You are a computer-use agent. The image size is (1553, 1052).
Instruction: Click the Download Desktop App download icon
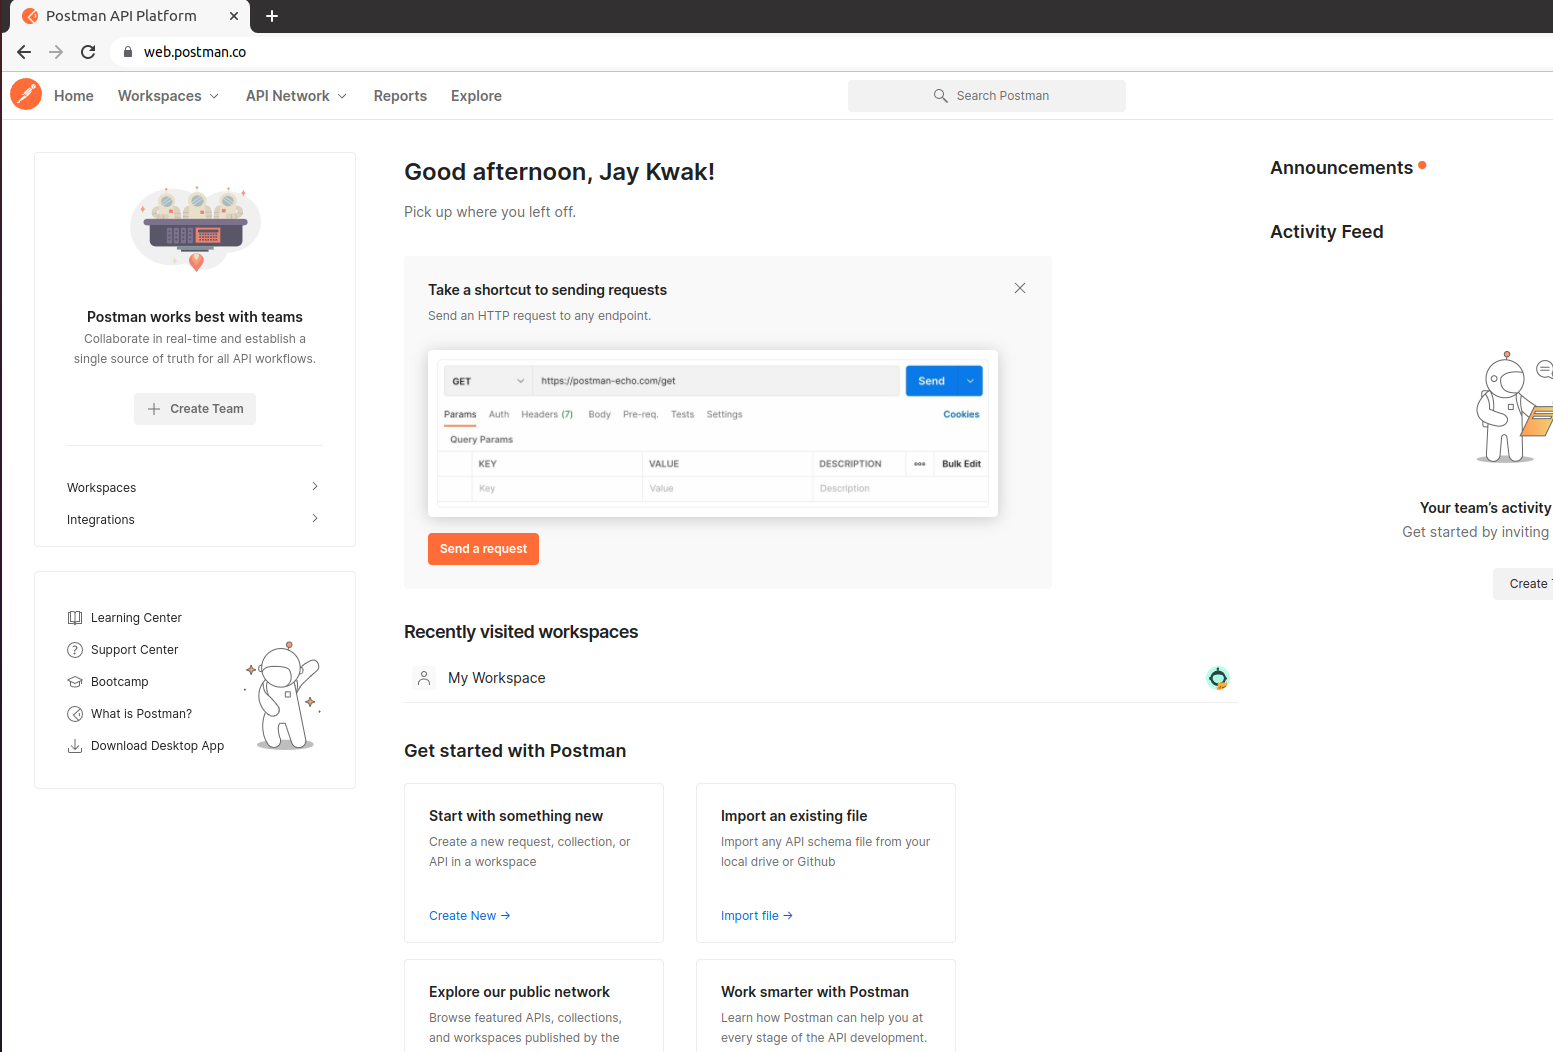[x=75, y=746]
